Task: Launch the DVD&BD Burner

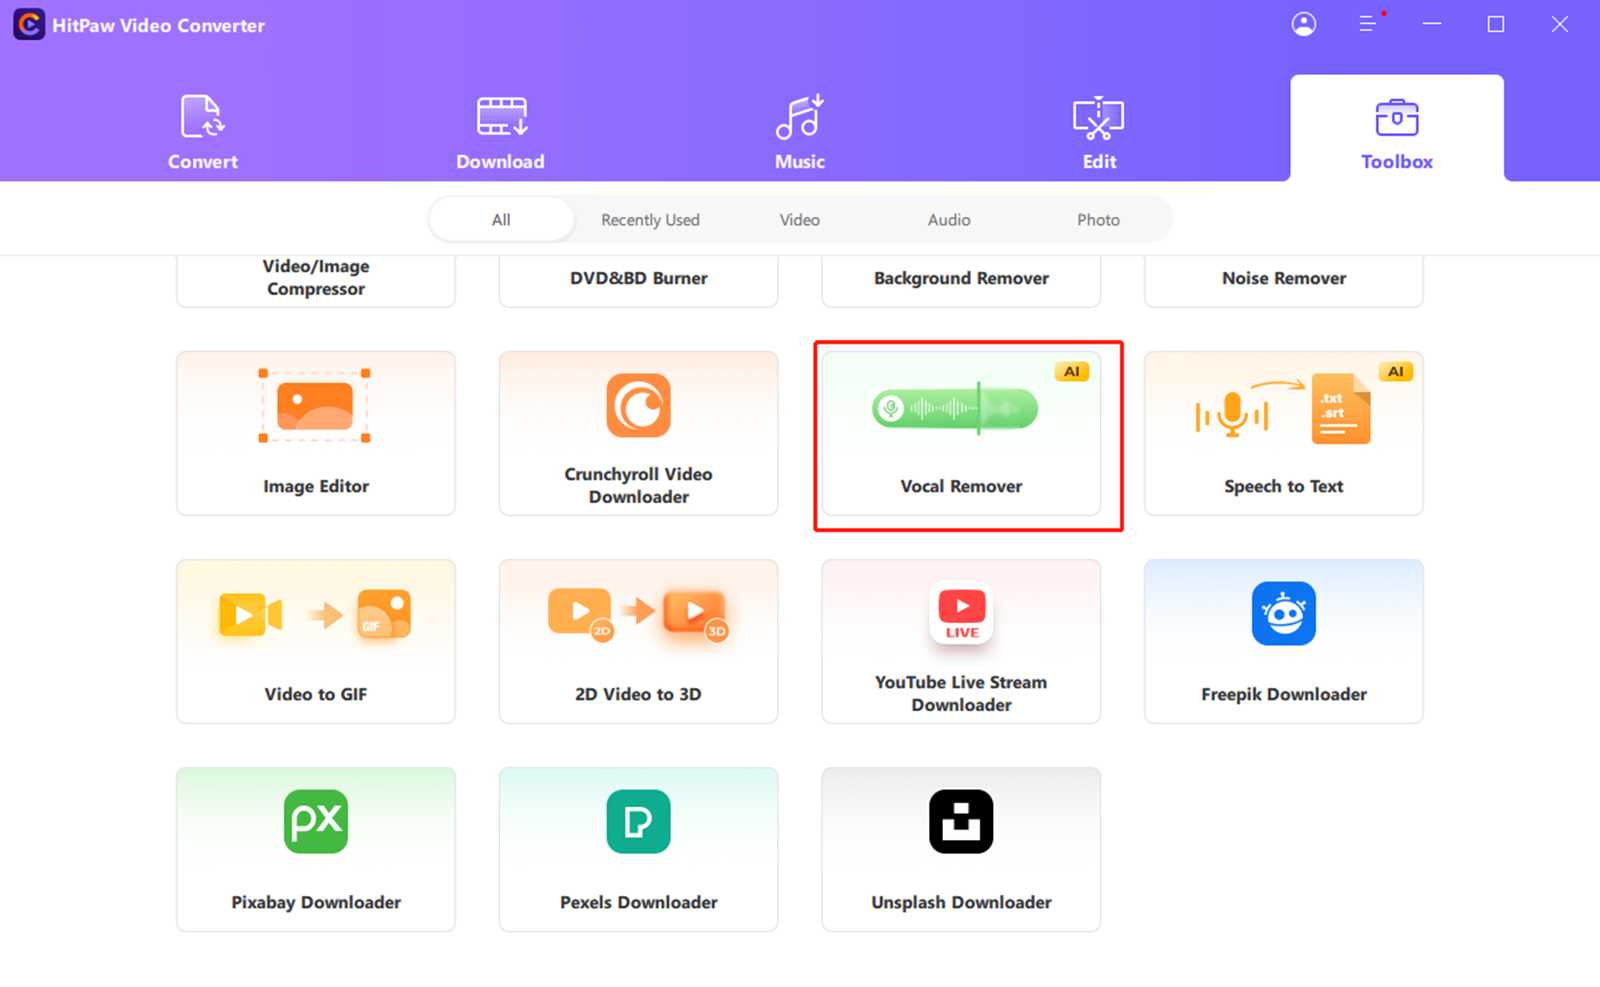Action: pyautogui.click(x=638, y=278)
